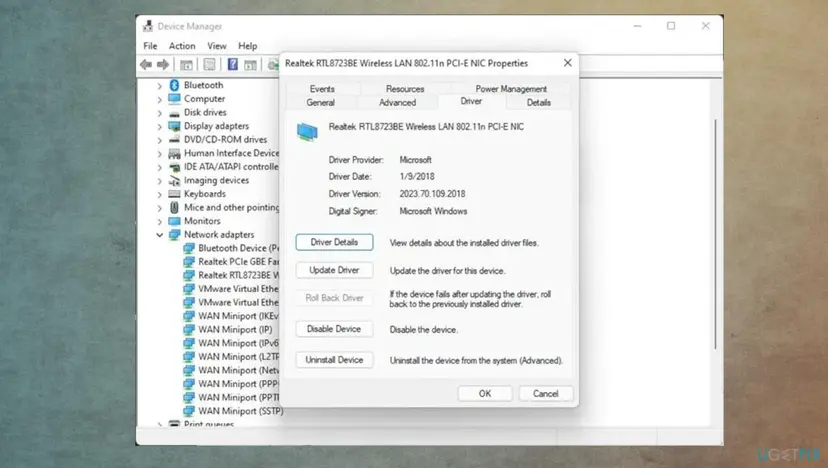Switch to the Power Management tab
This screenshot has height=468, width=828.
(x=511, y=89)
